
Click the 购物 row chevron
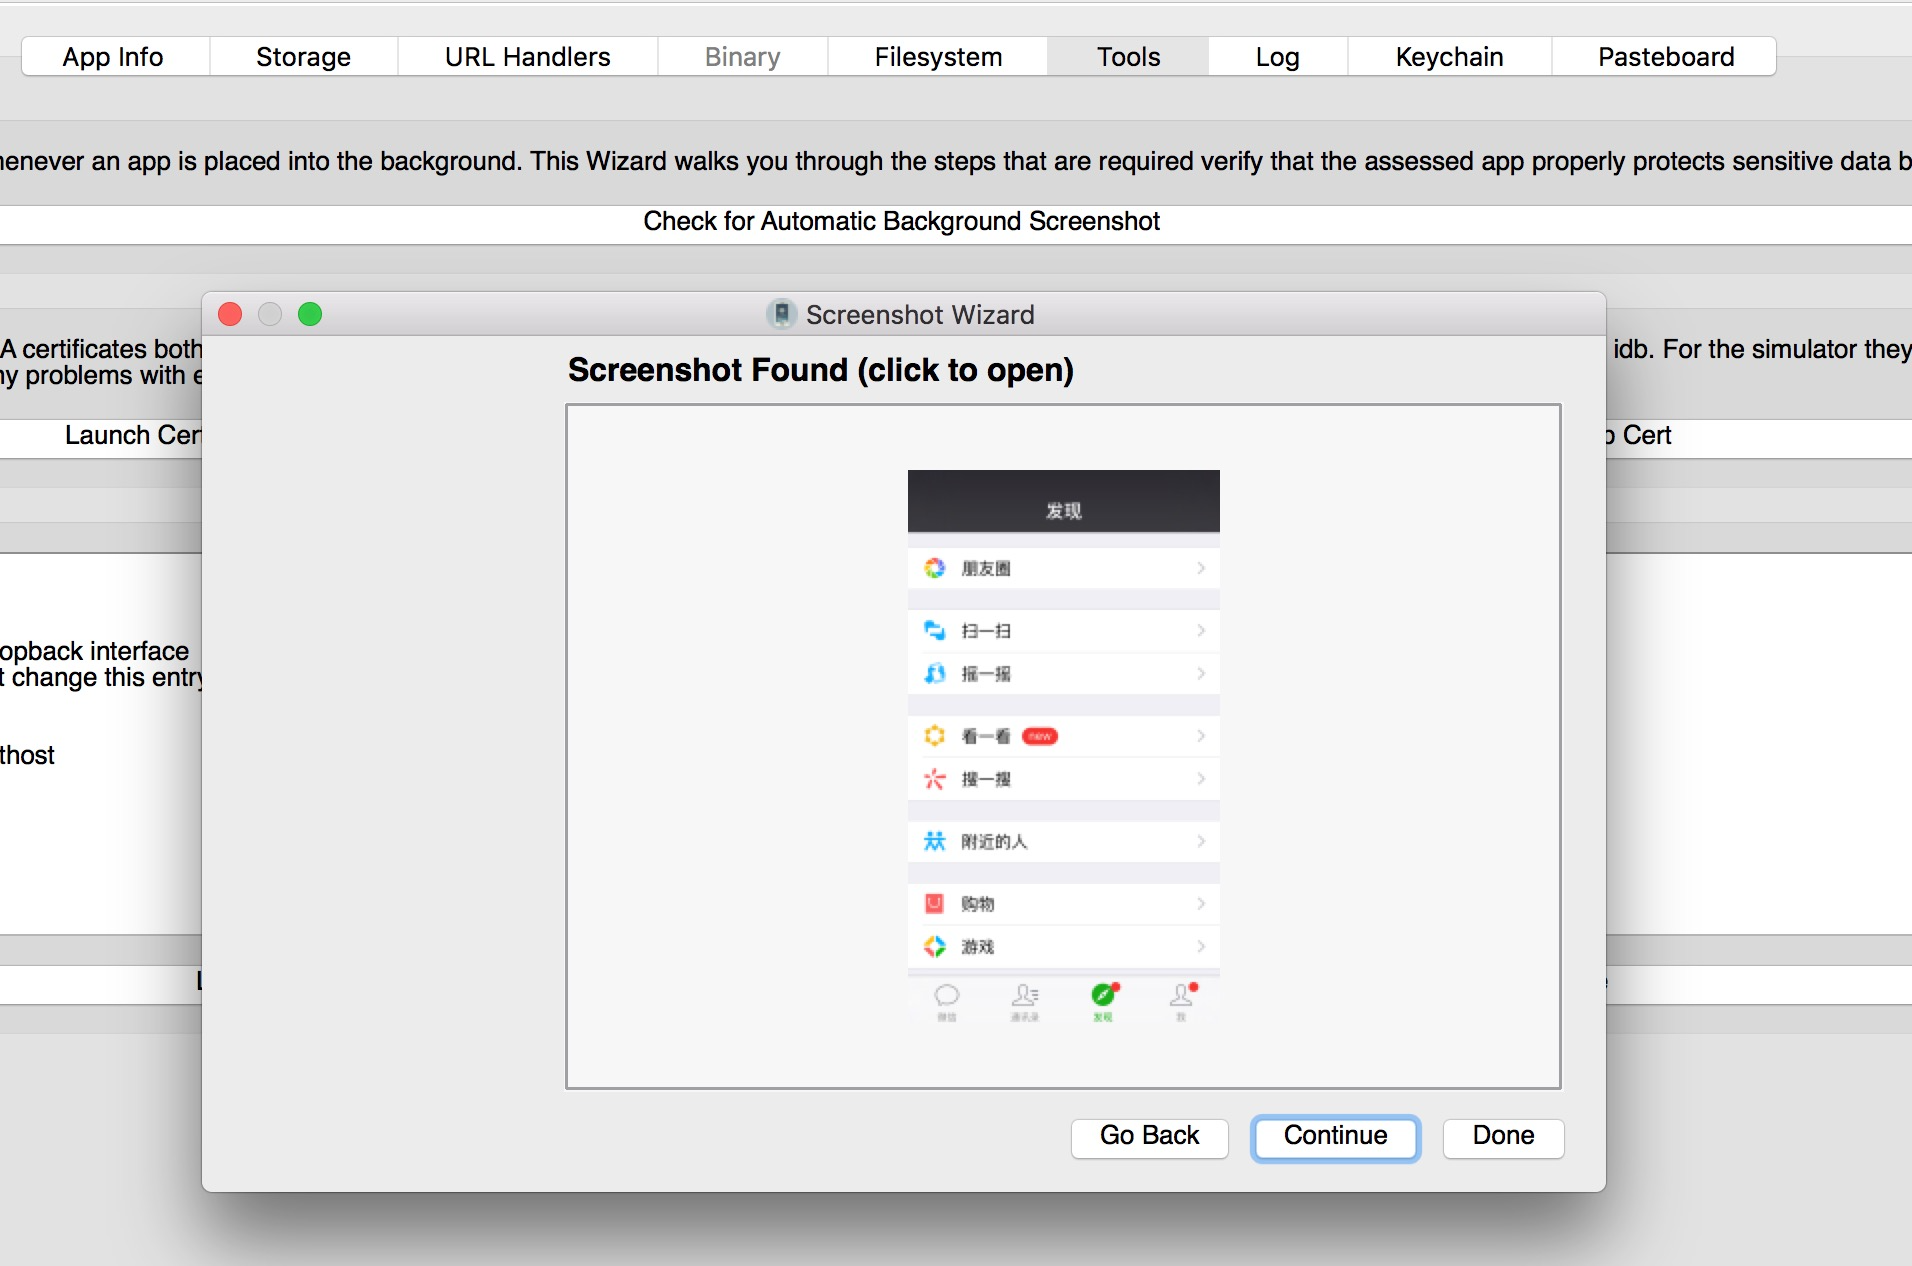(1201, 903)
